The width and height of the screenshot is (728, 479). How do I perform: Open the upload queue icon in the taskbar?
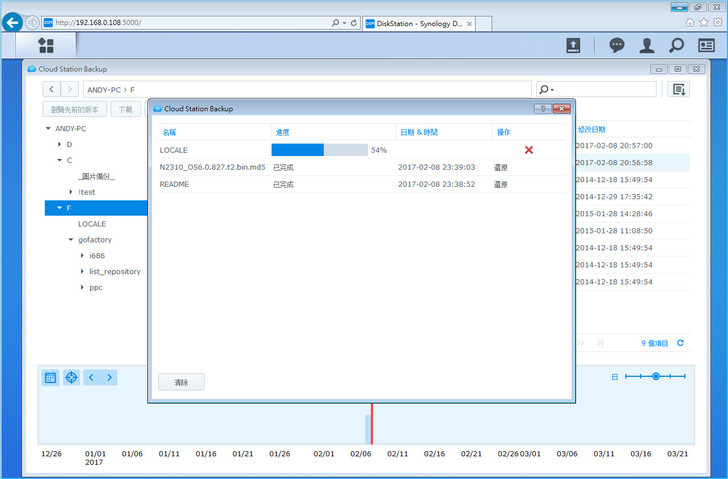coord(573,45)
